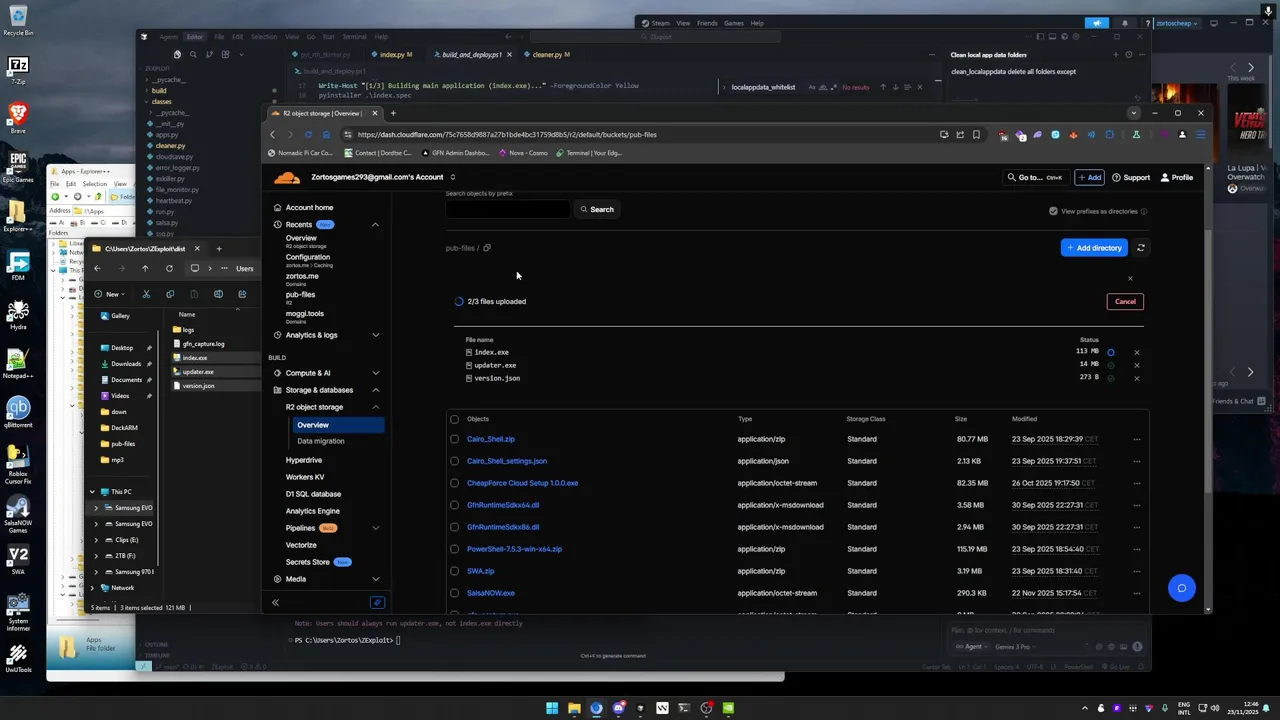Open actions menu for Cairo_Shell.zip row

[1136, 439]
